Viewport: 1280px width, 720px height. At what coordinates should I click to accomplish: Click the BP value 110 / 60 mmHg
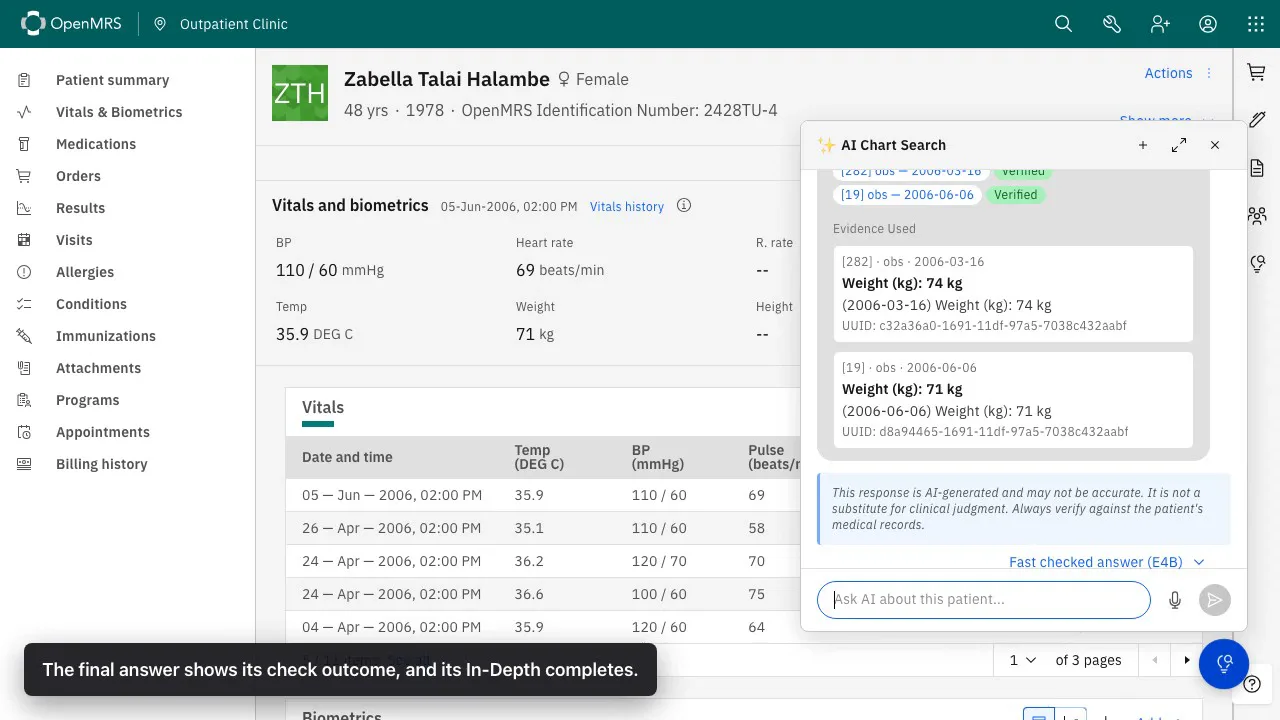330,270
